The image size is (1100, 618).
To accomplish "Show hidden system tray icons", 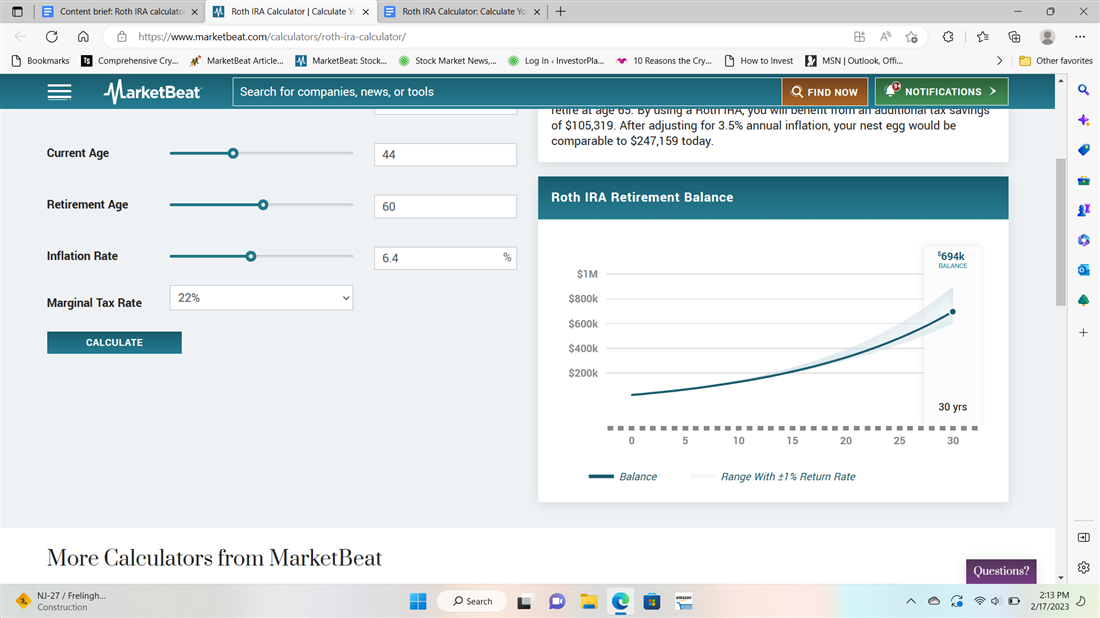I will click(910, 601).
